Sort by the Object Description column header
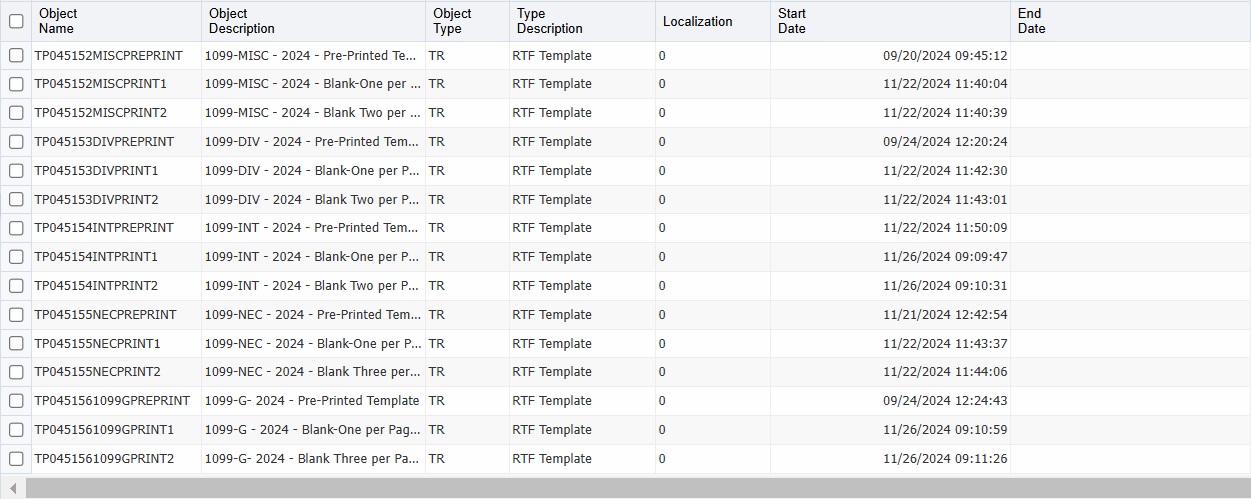The width and height of the screenshot is (1251, 499). [x=313, y=21]
